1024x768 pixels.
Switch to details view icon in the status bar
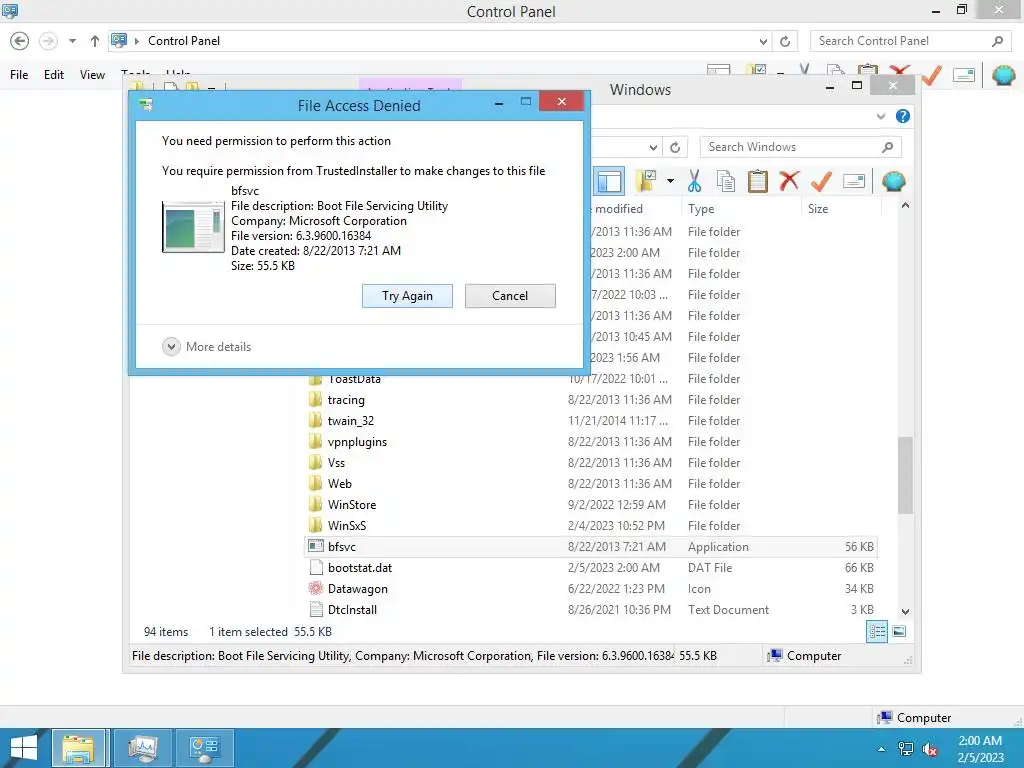(876, 632)
